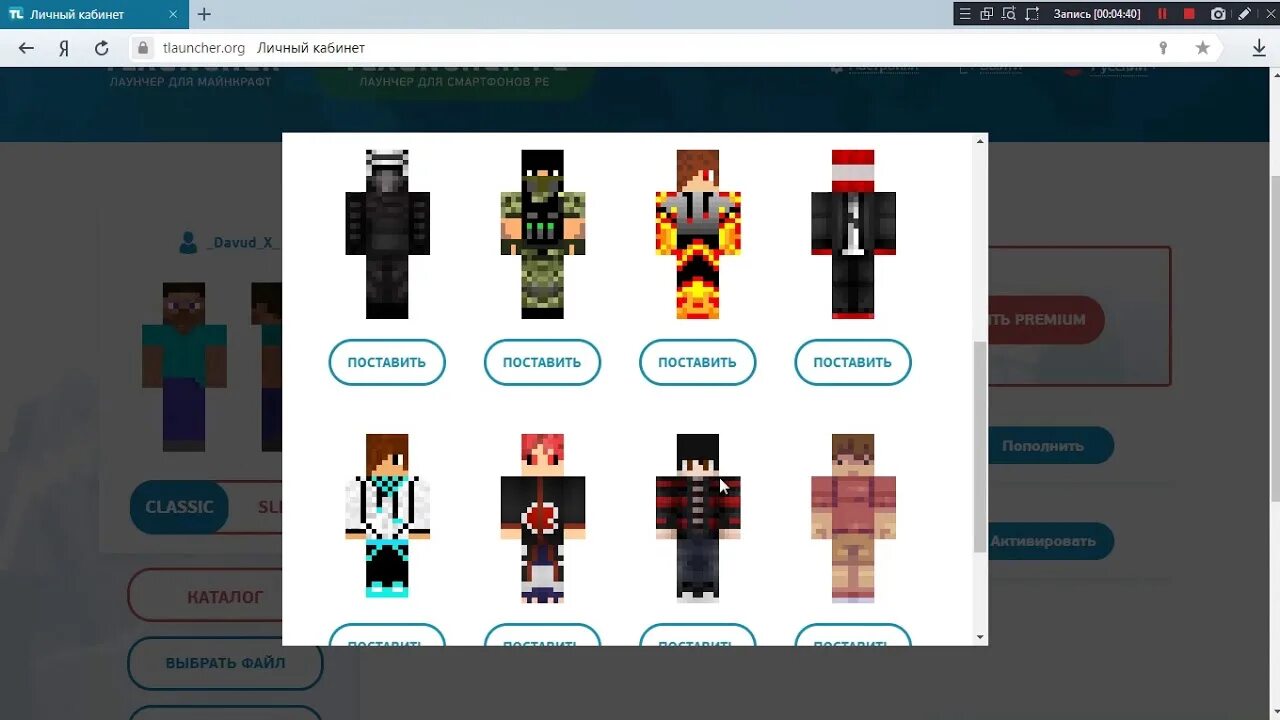Screen dimensions: 1280x720
Task: Open saved passwords key icon
Action: pyautogui.click(x=1163, y=48)
